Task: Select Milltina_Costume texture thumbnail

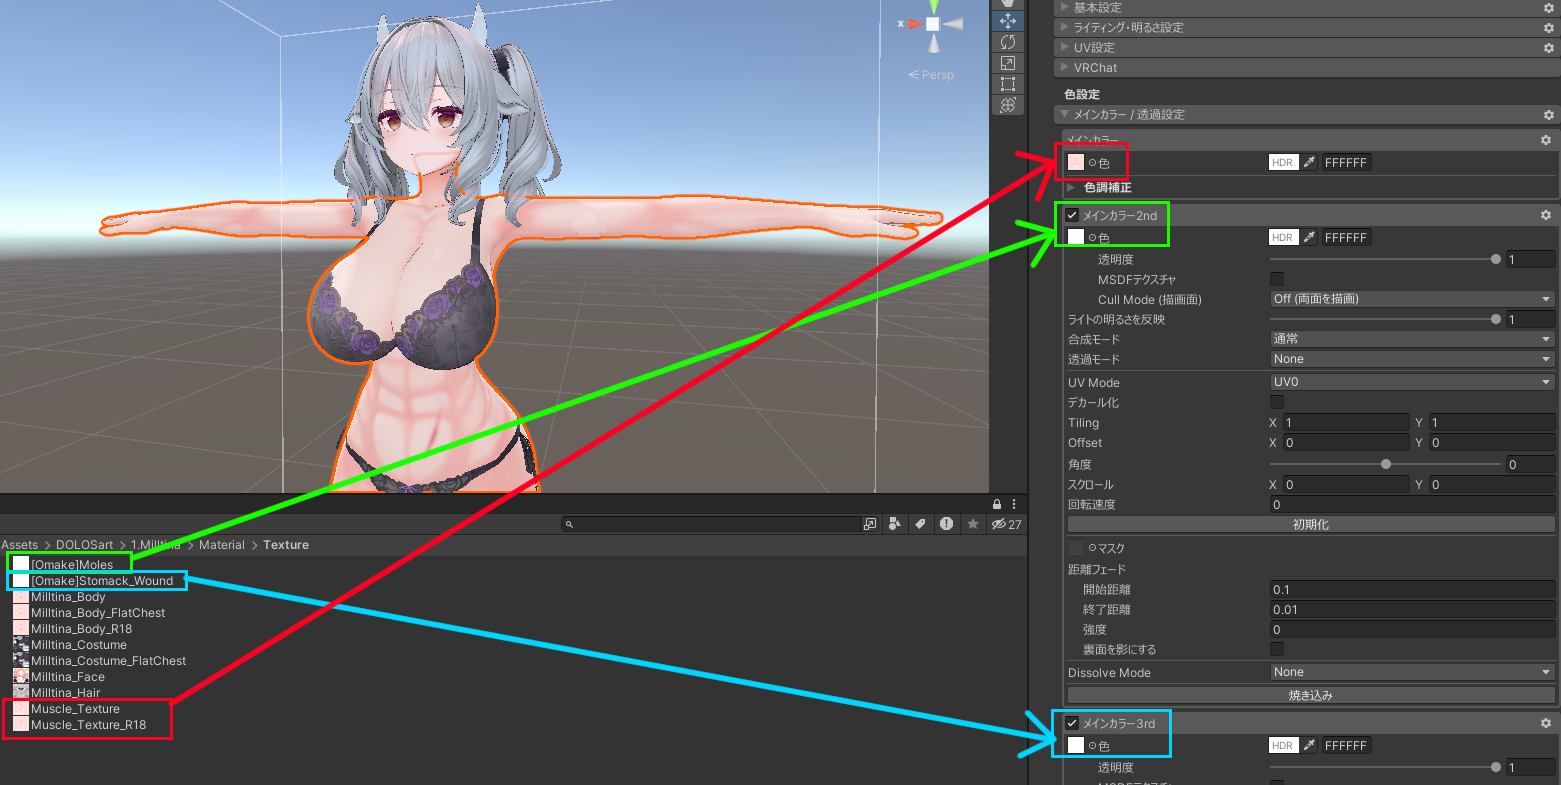Action: tap(21, 645)
